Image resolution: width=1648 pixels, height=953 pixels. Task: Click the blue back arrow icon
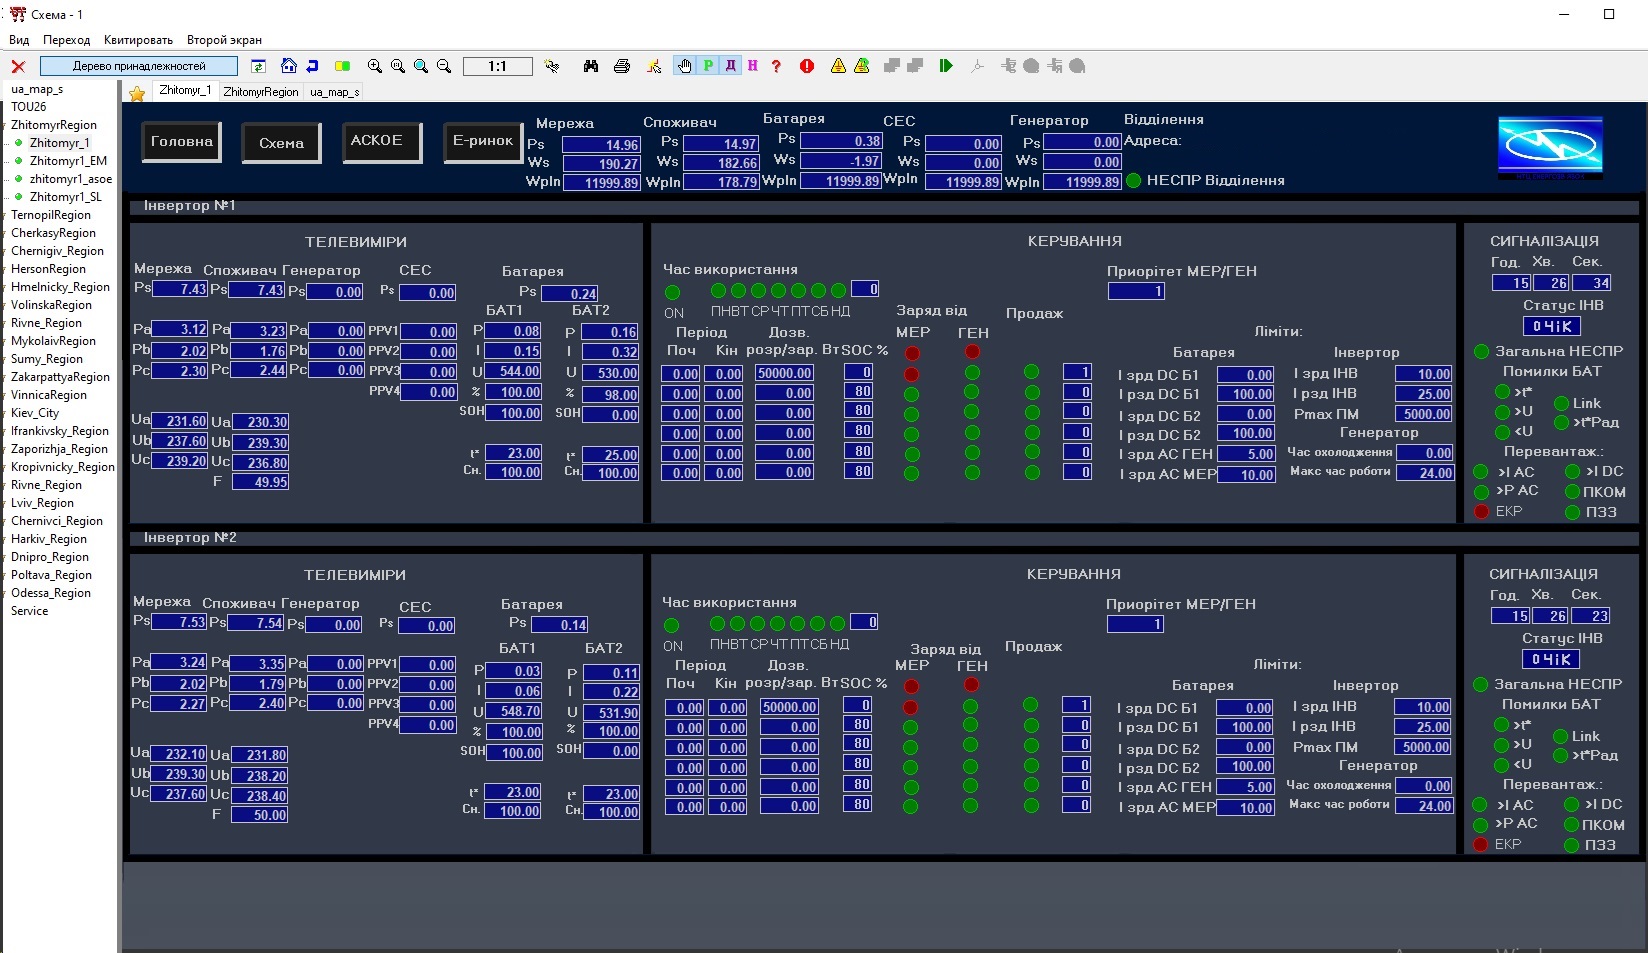point(312,66)
